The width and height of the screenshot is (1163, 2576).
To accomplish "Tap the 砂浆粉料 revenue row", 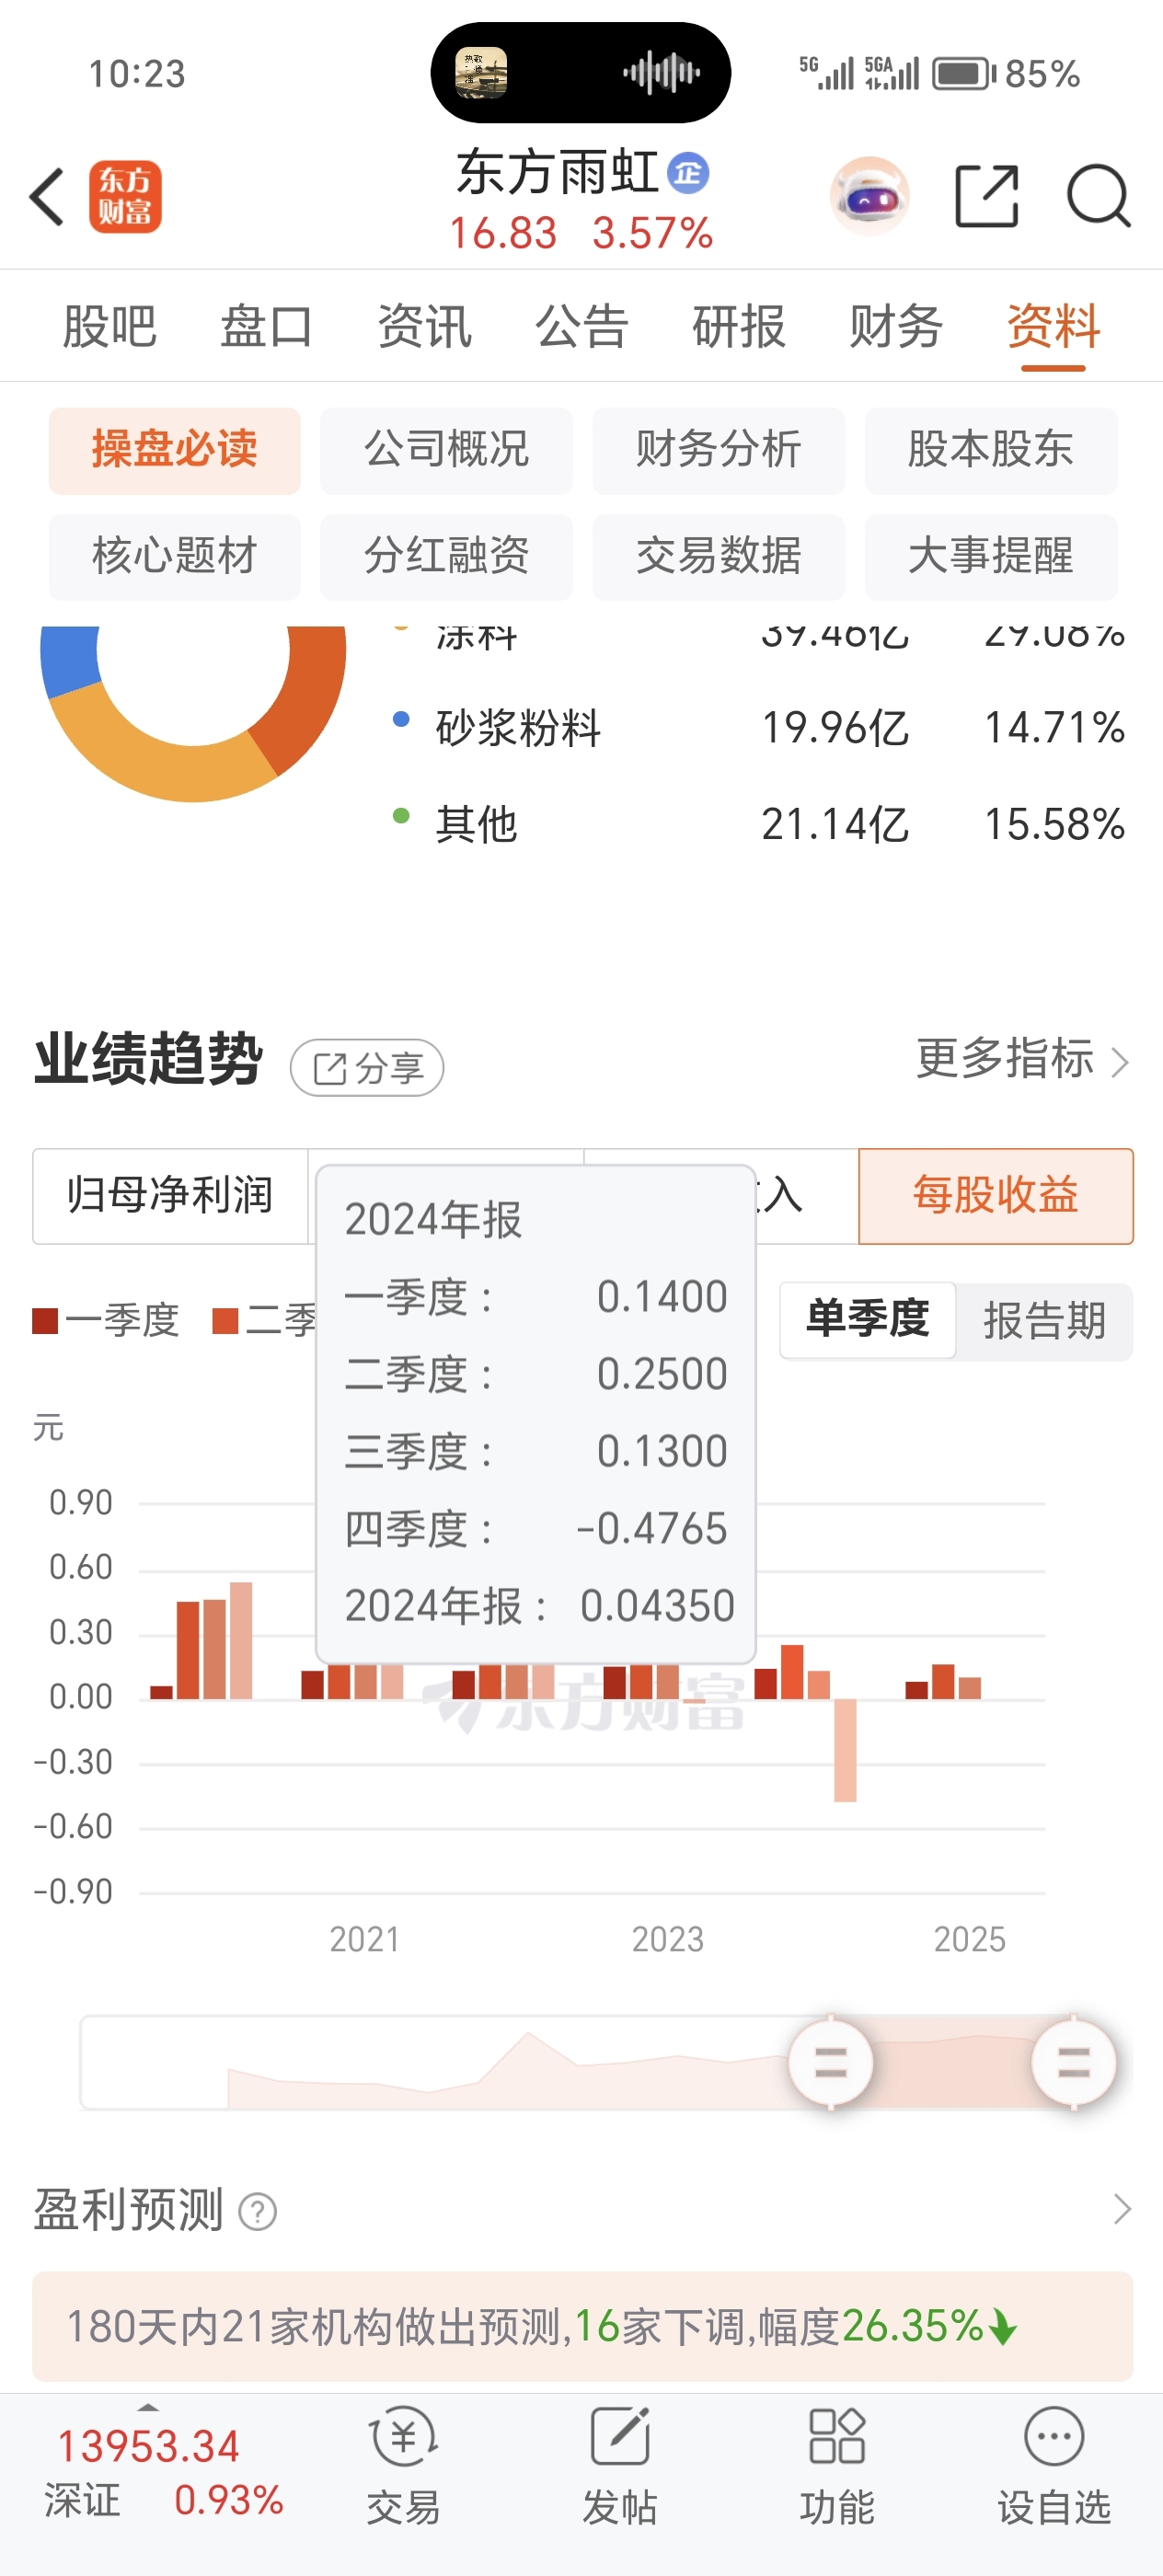I will click(x=759, y=727).
